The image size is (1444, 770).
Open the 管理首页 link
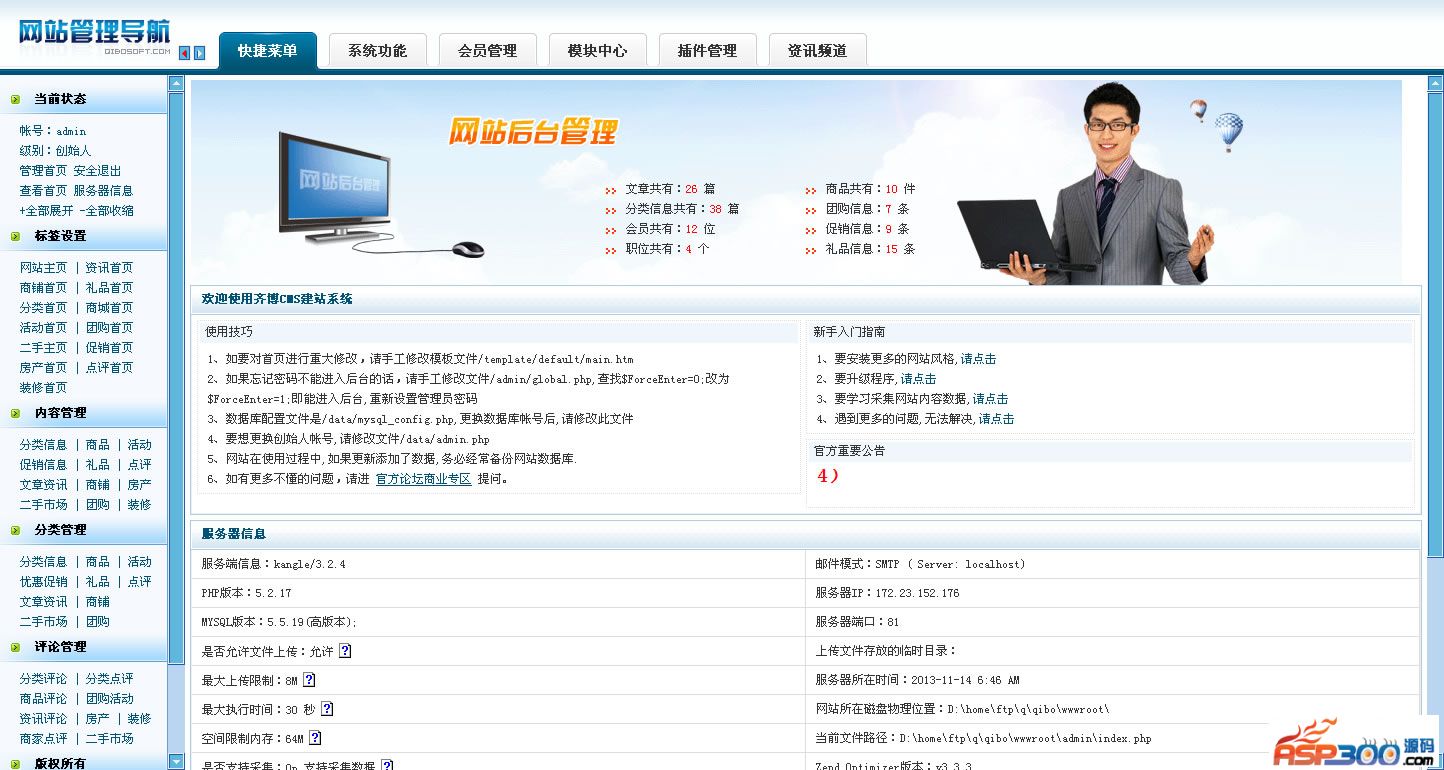(x=43, y=171)
